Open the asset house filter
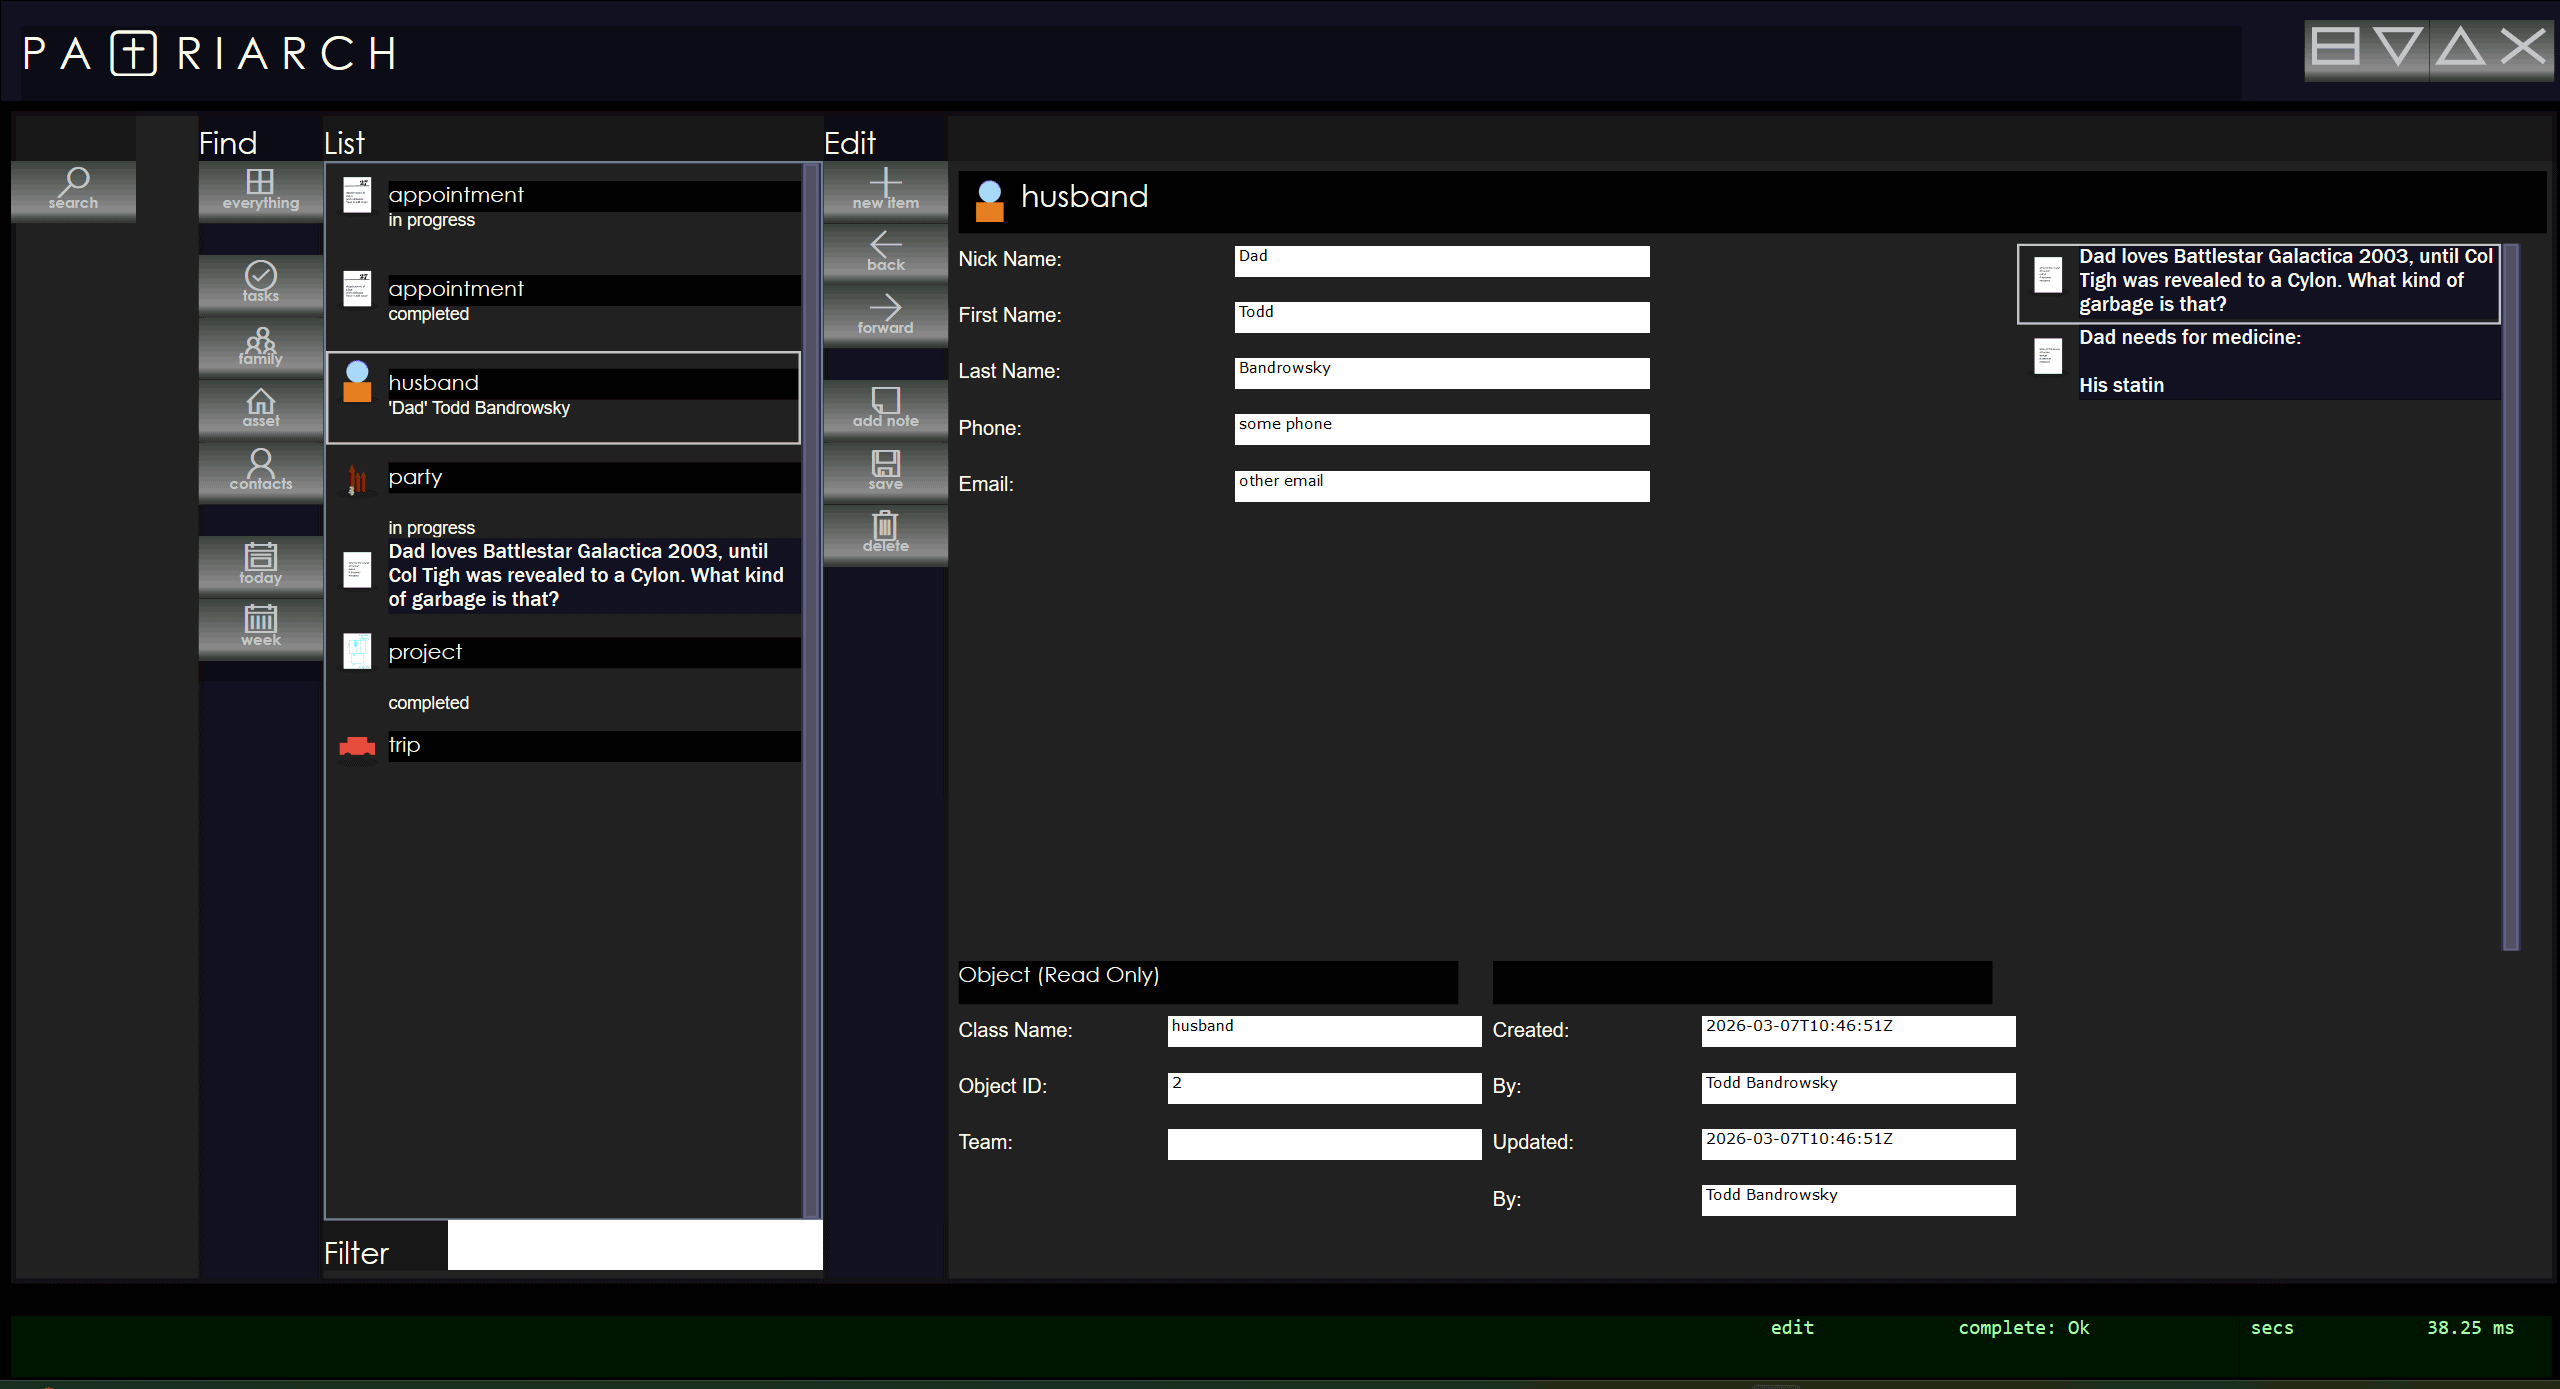 click(x=260, y=407)
